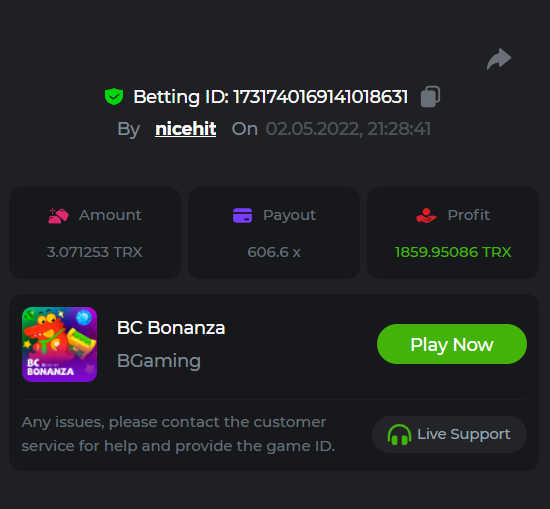
Task: Click the BC Bonanza game title
Action: pyautogui.click(x=171, y=328)
